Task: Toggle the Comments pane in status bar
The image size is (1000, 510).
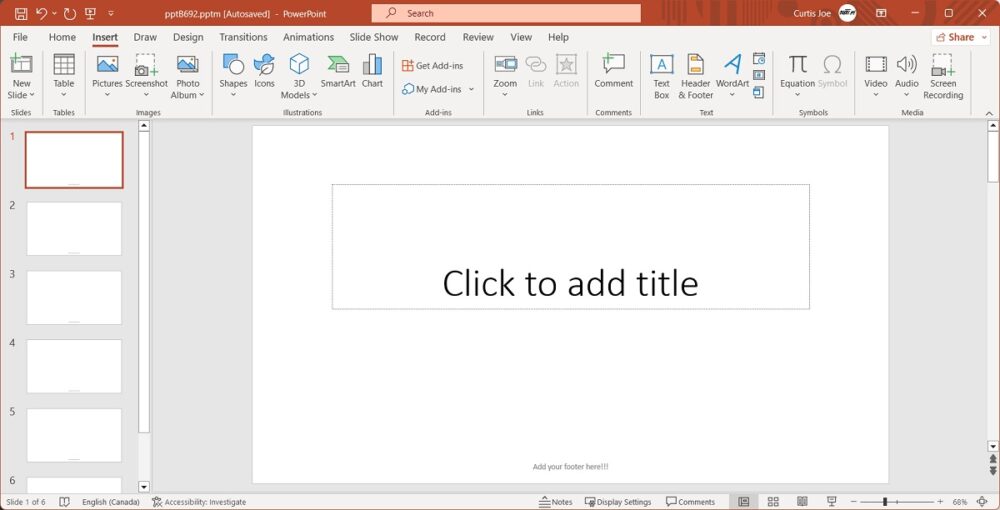Action: (691, 502)
